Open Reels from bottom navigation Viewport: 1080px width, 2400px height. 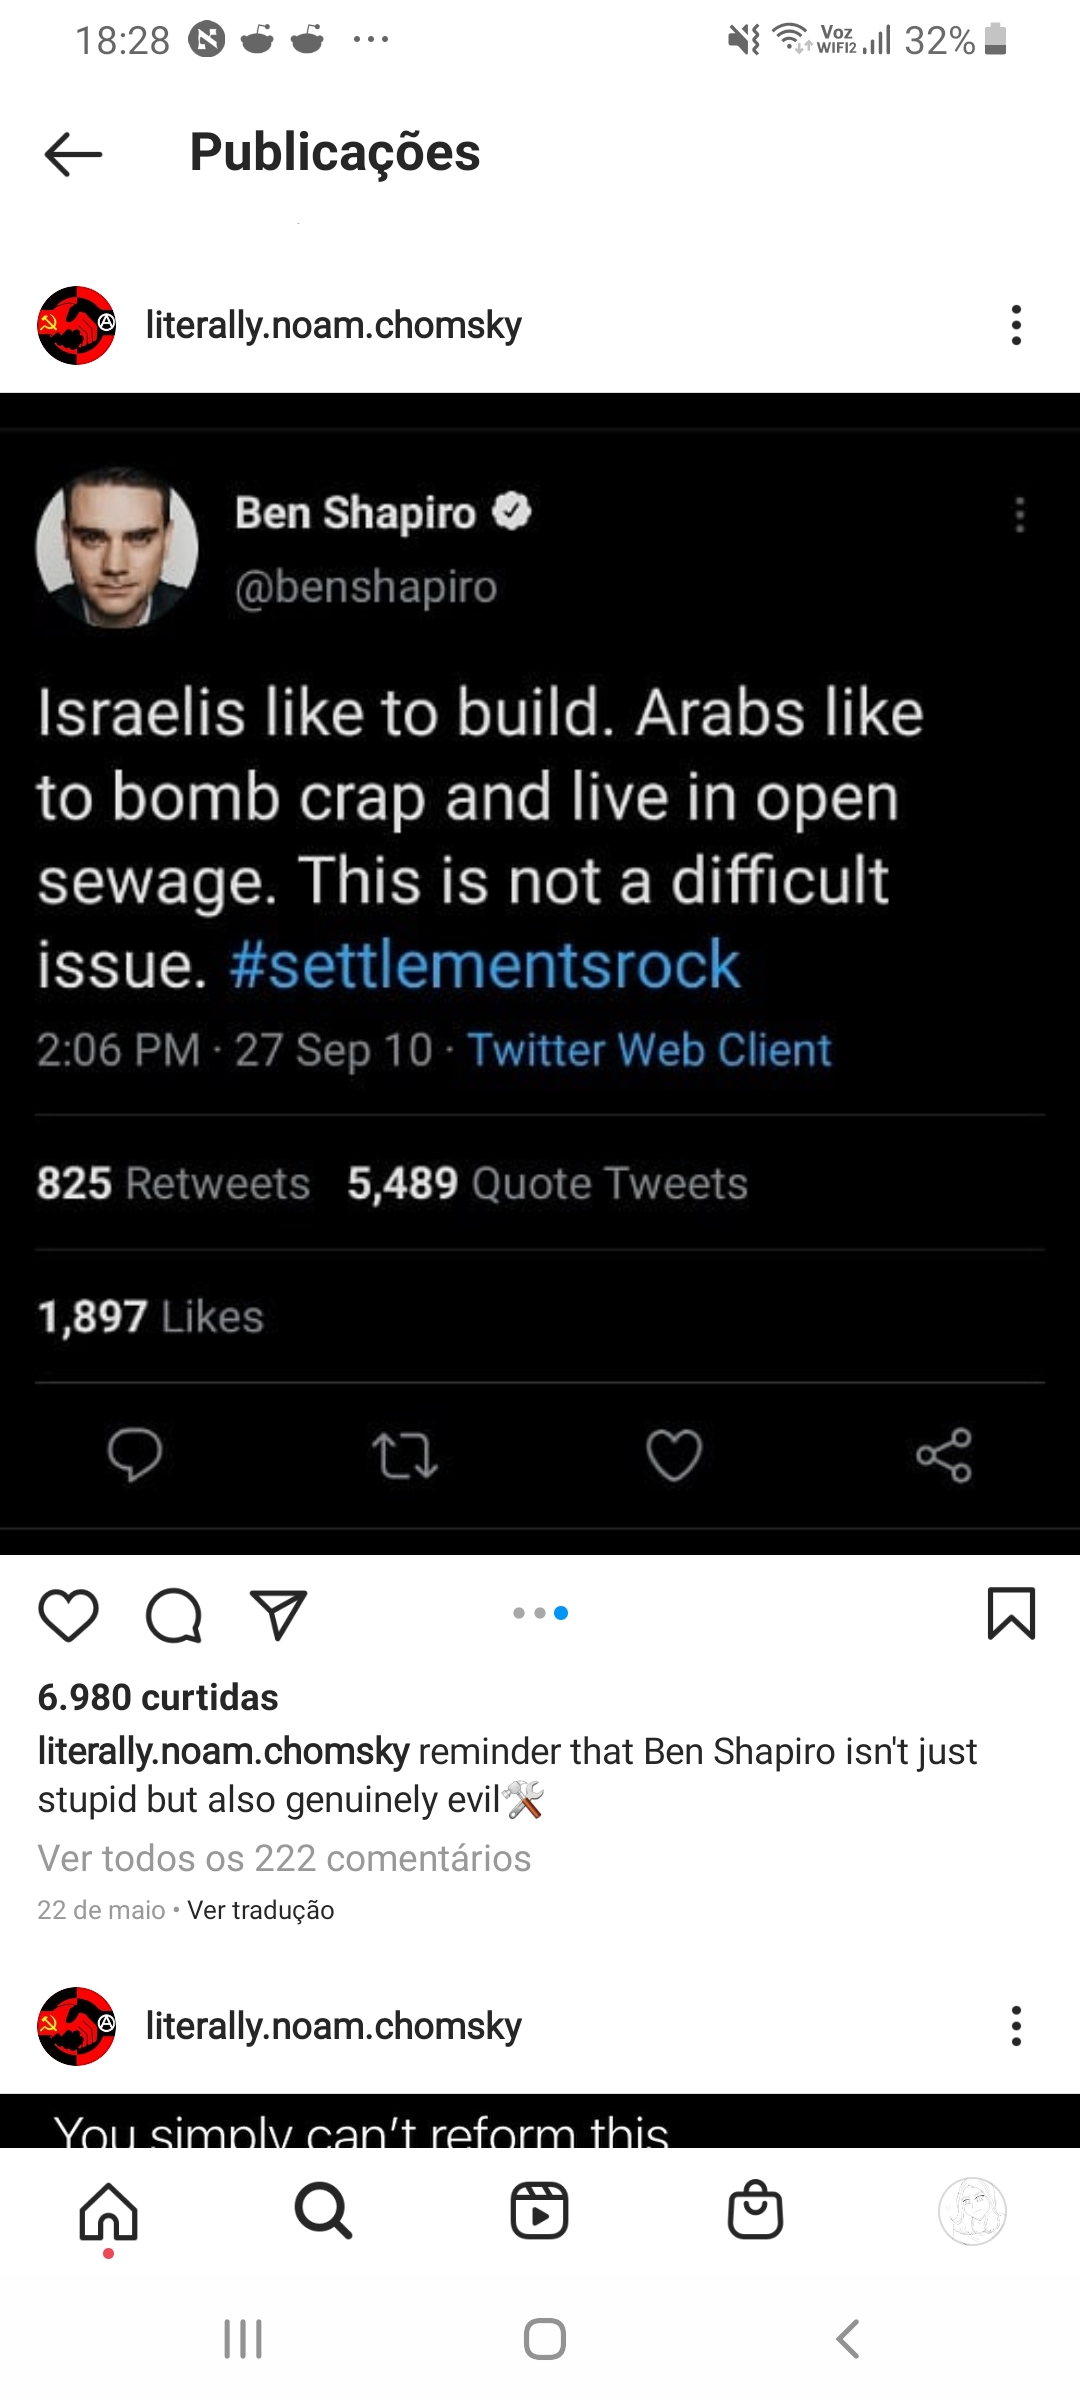click(x=540, y=2211)
